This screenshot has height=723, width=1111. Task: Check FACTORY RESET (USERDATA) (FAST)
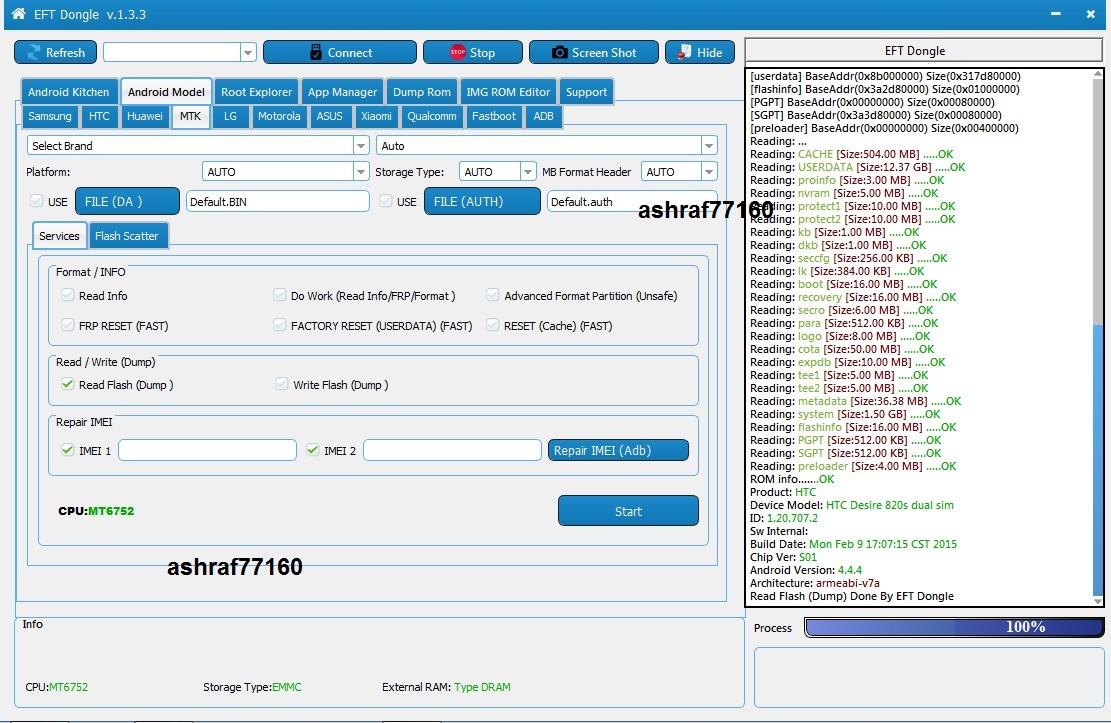279,325
